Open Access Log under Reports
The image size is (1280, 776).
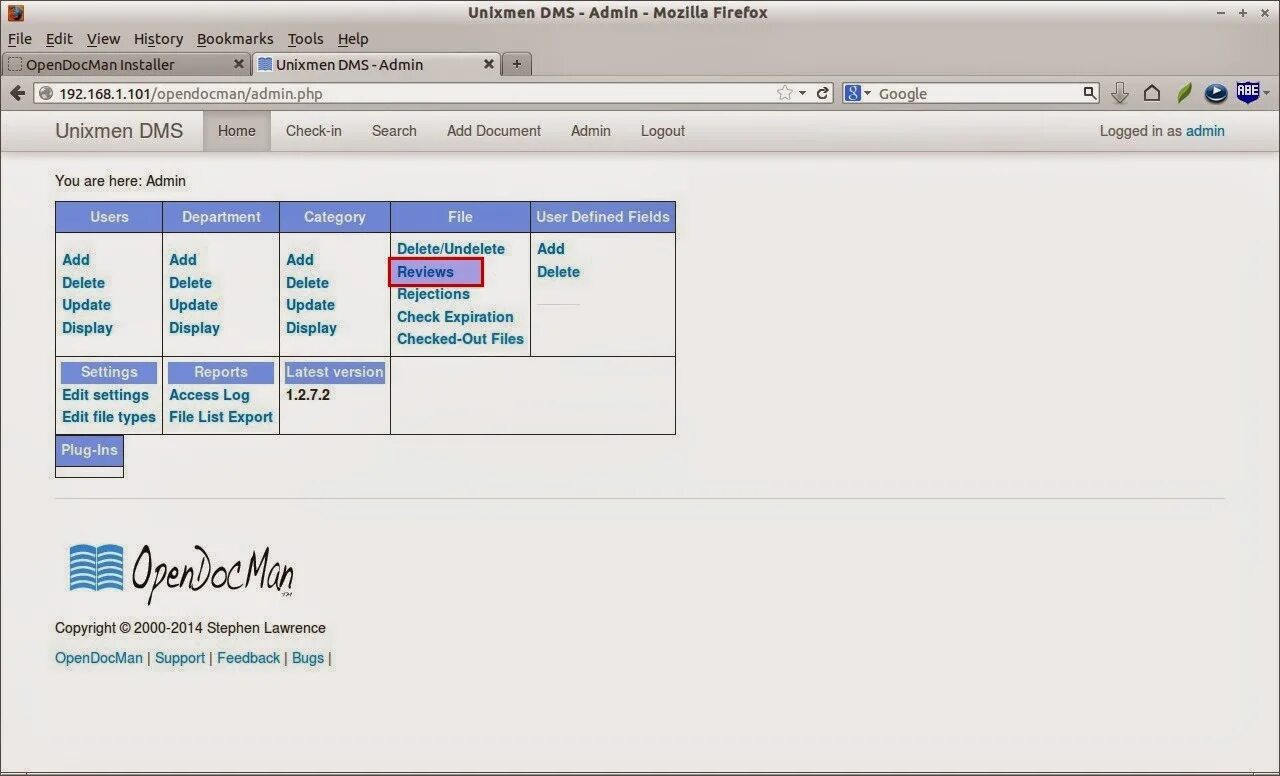pyautogui.click(x=209, y=395)
